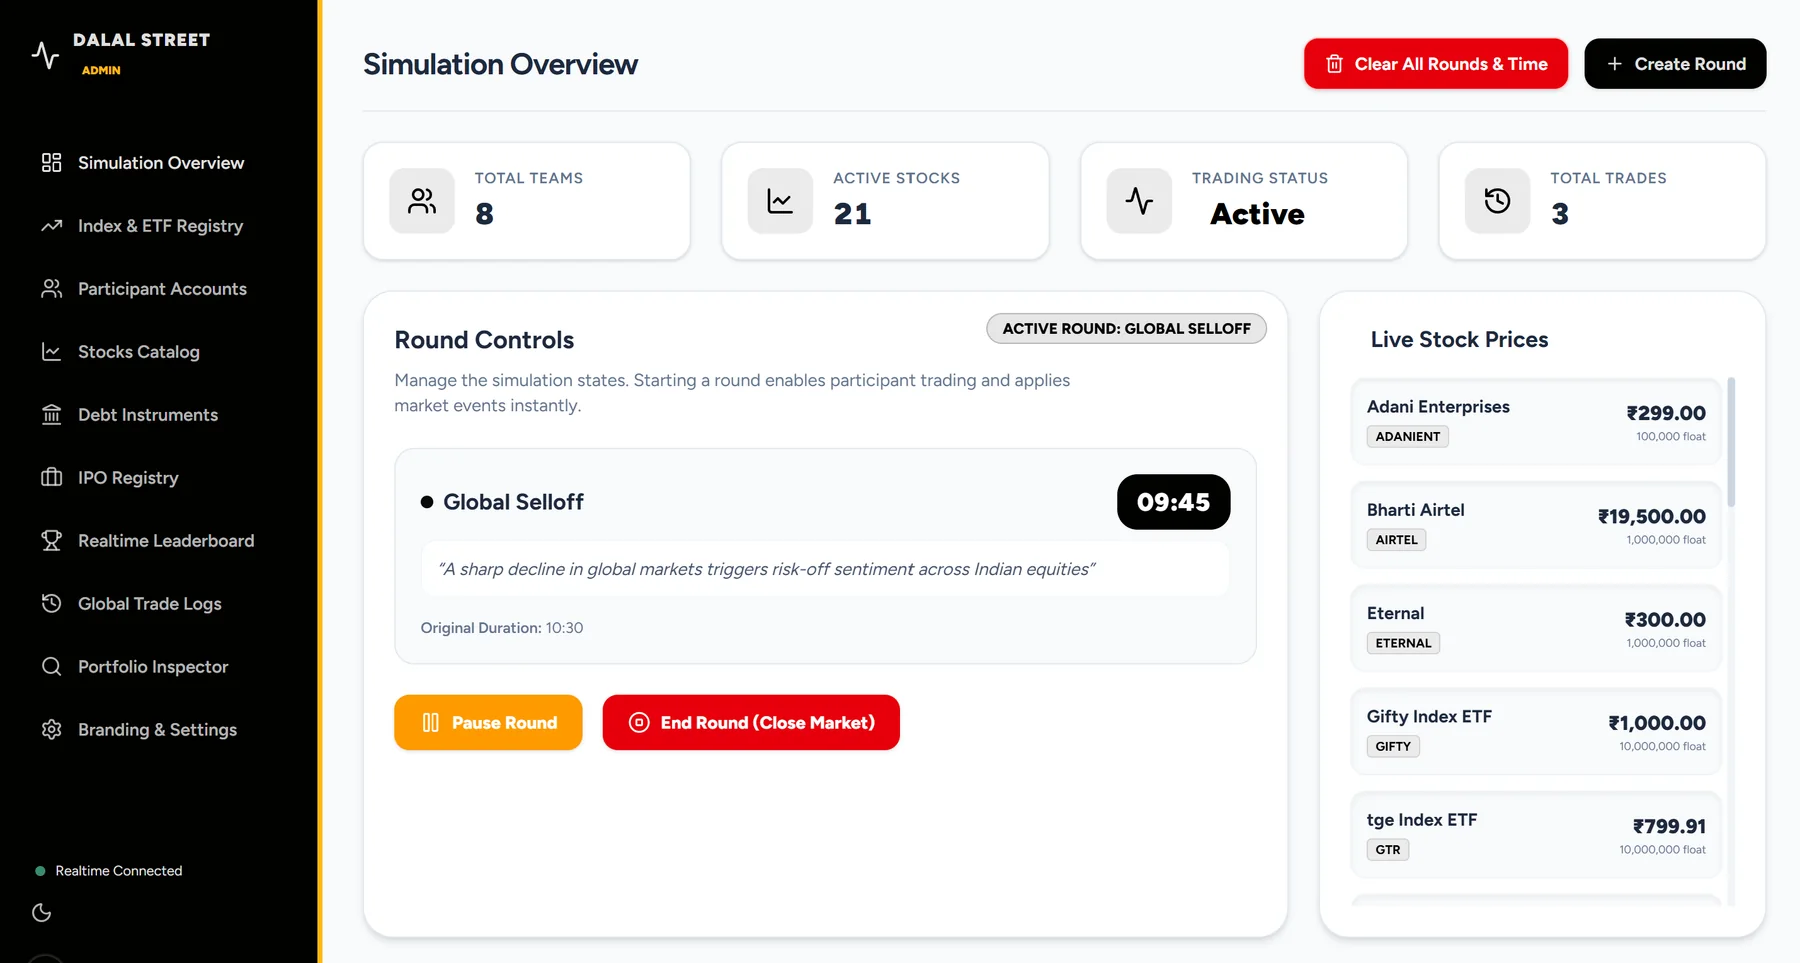
Task: Open Simulation Overview in the sidebar
Action: [x=160, y=162]
